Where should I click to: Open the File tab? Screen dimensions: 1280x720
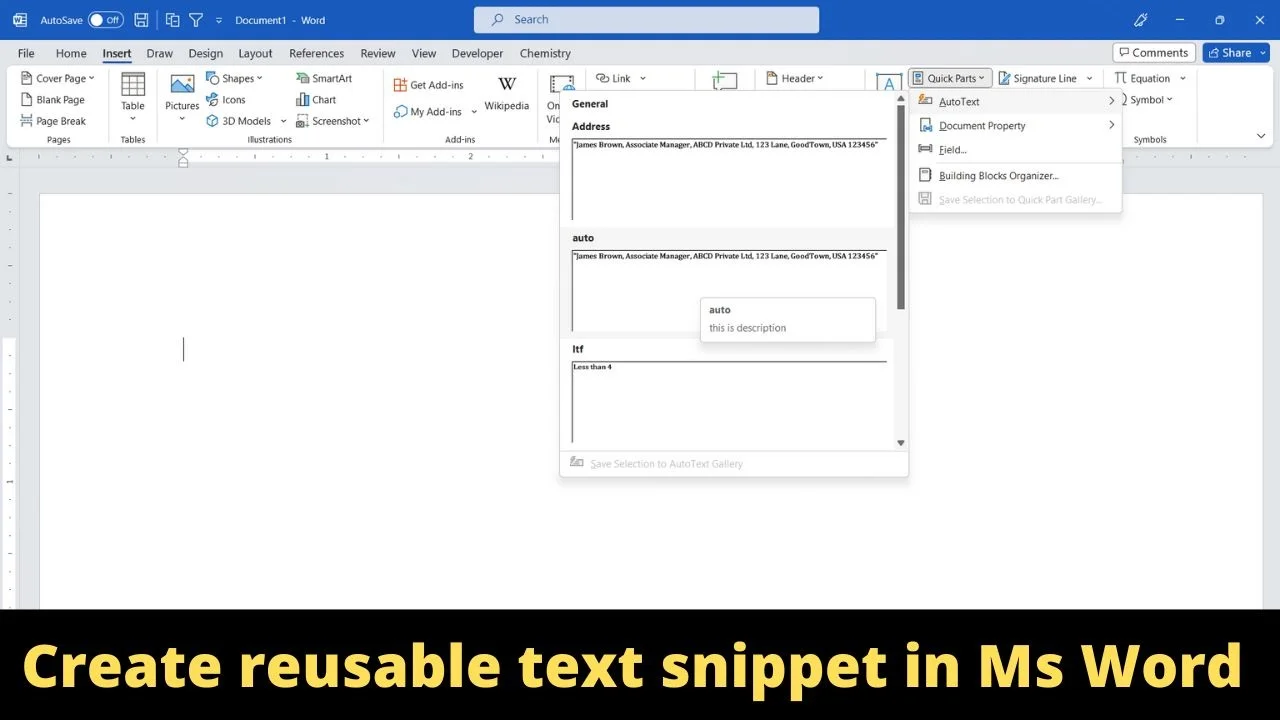tap(26, 54)
